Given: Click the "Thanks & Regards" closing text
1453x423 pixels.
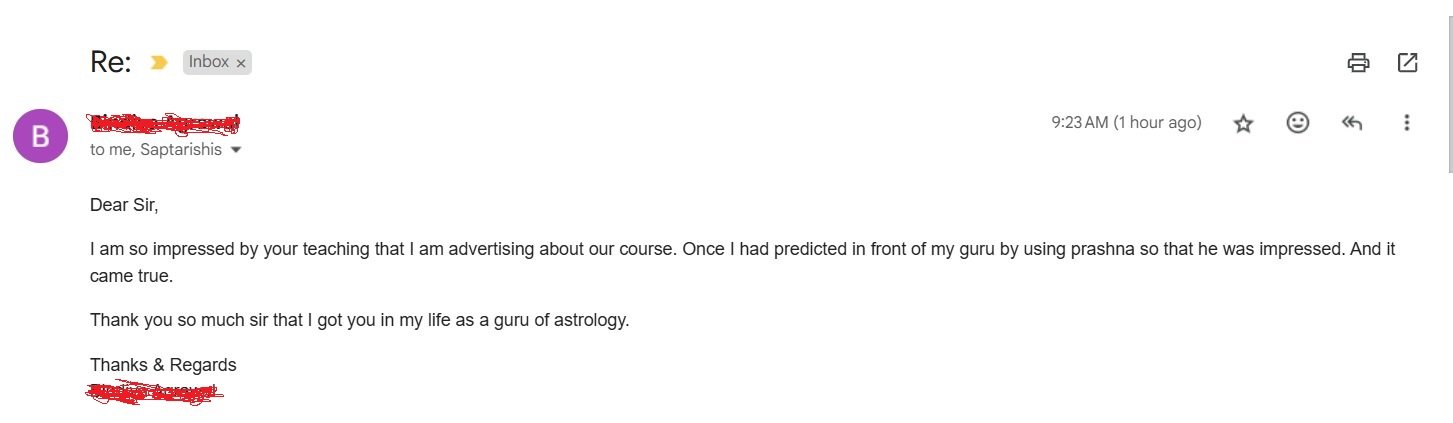Looking at the screenshot, I should 163,365.
